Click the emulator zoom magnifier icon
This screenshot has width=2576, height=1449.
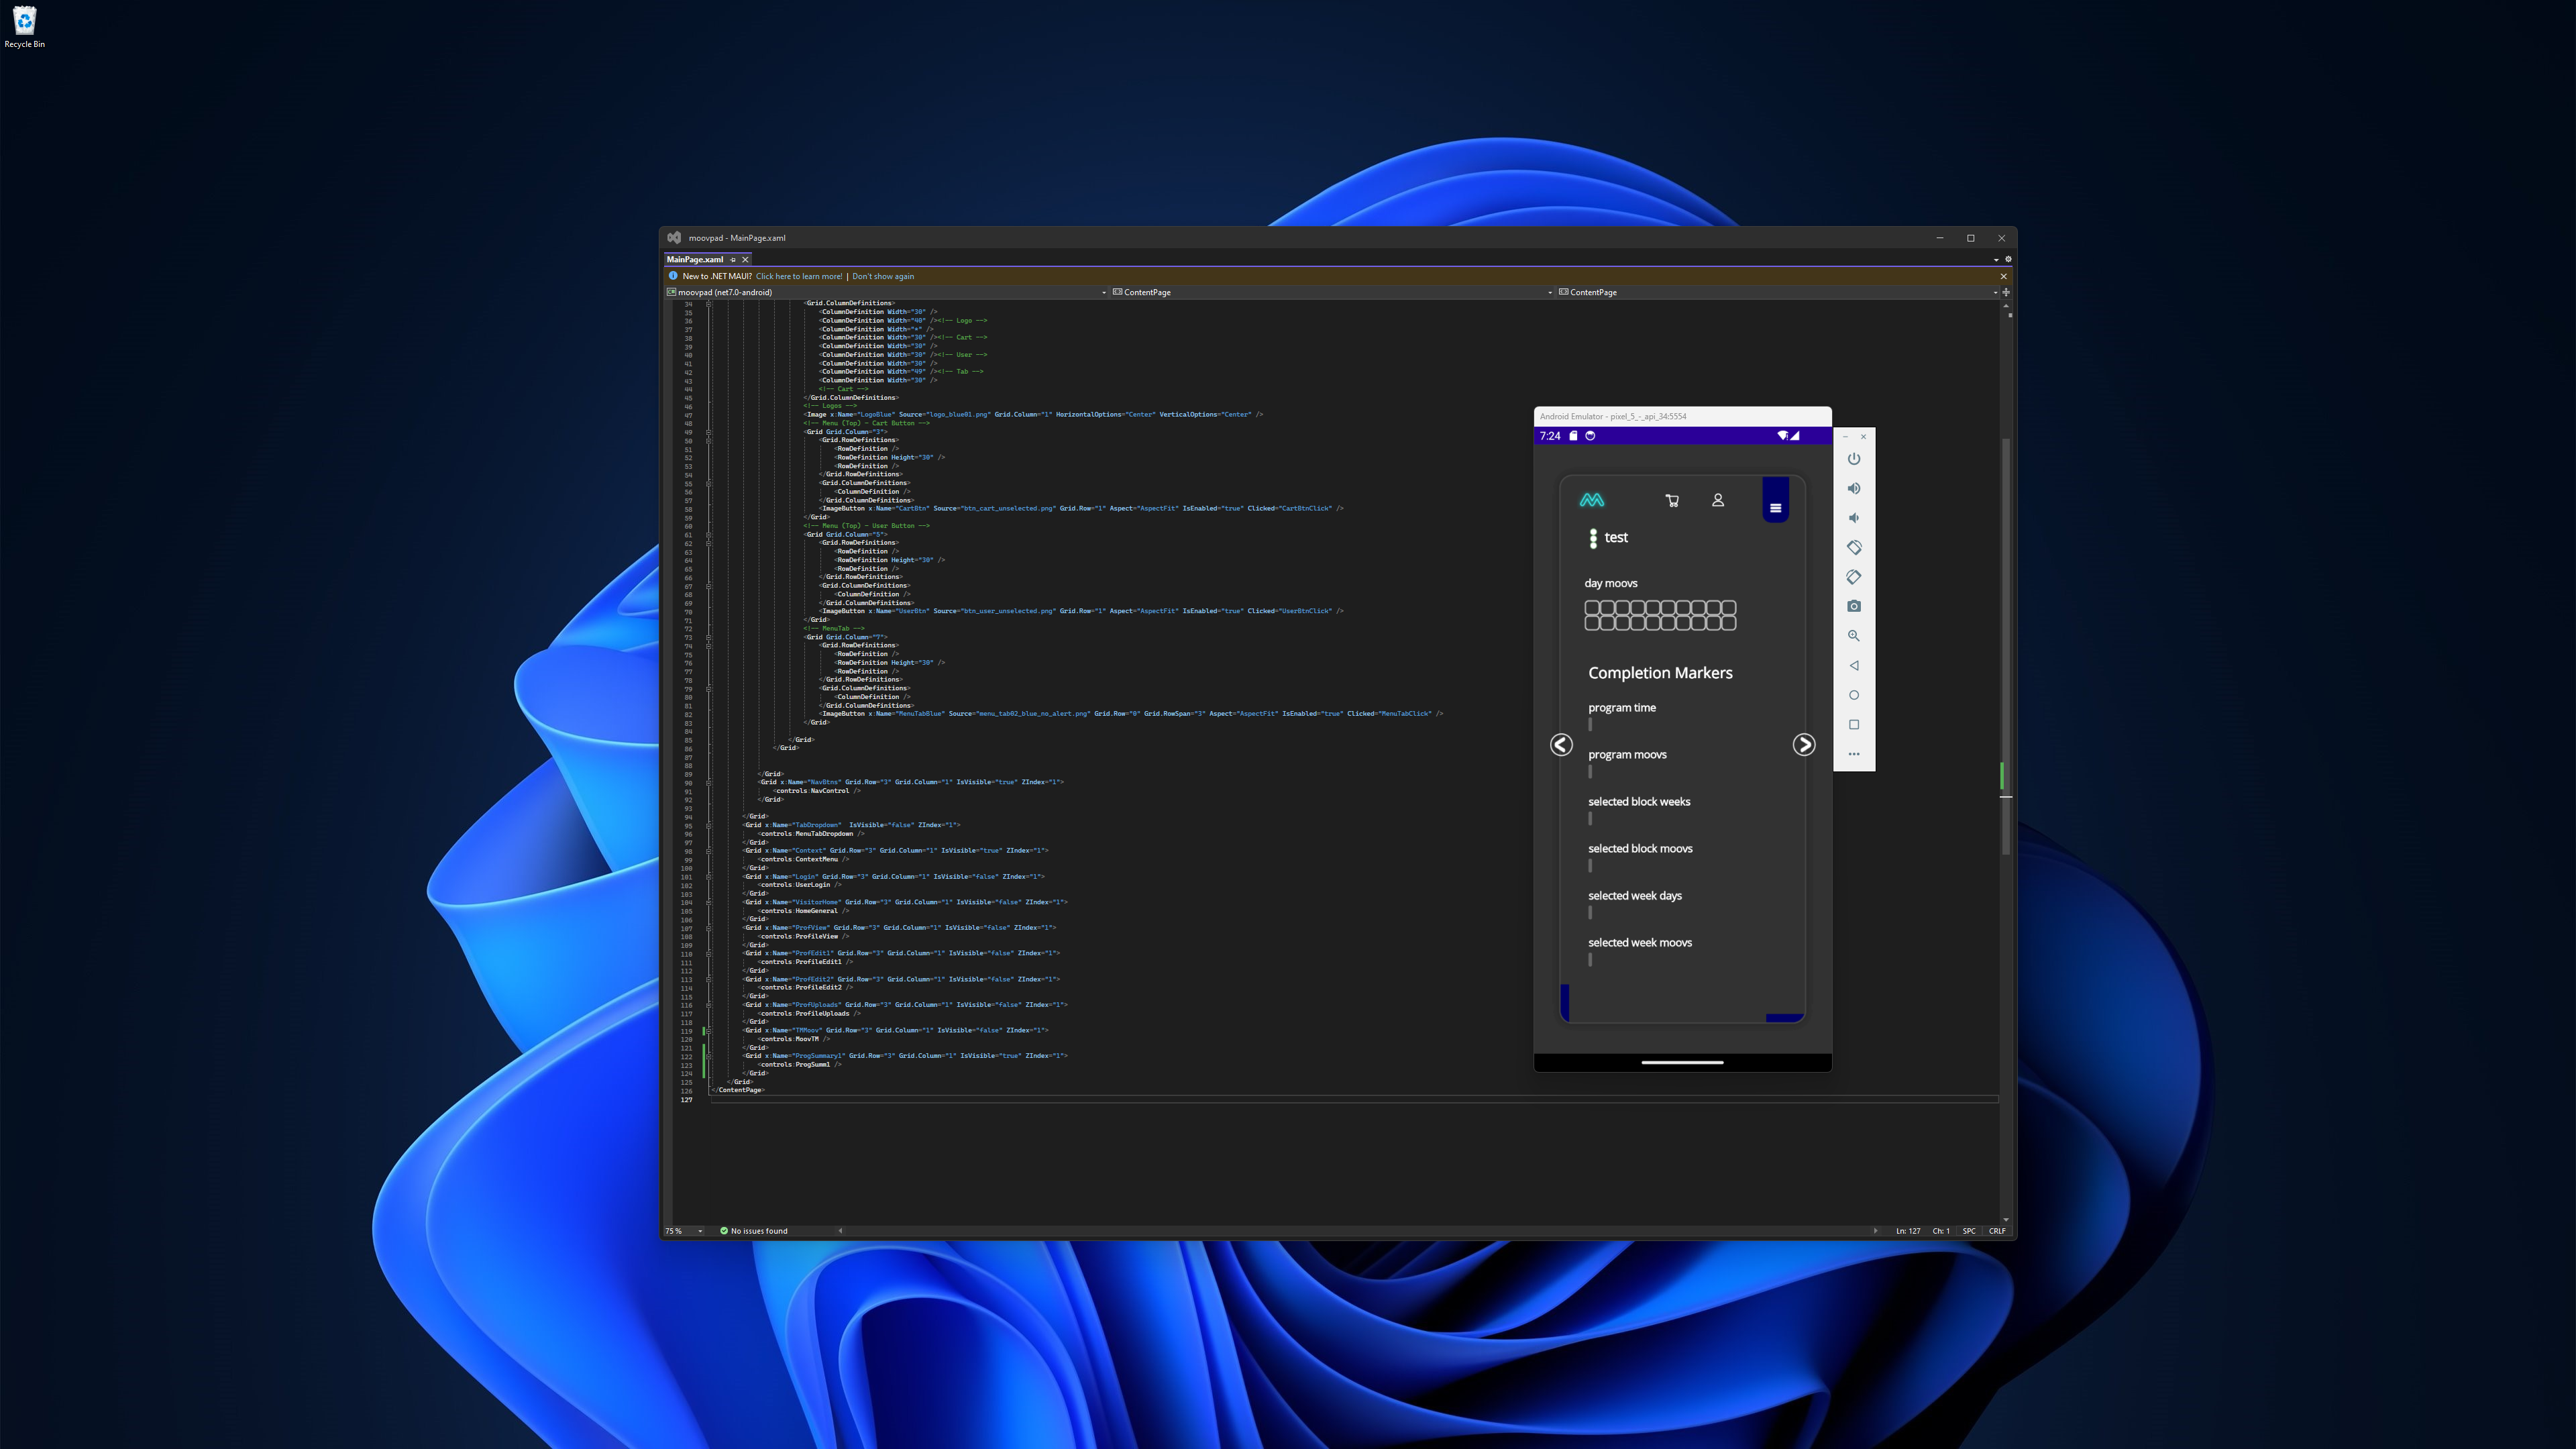click(x=1854, y=636)
